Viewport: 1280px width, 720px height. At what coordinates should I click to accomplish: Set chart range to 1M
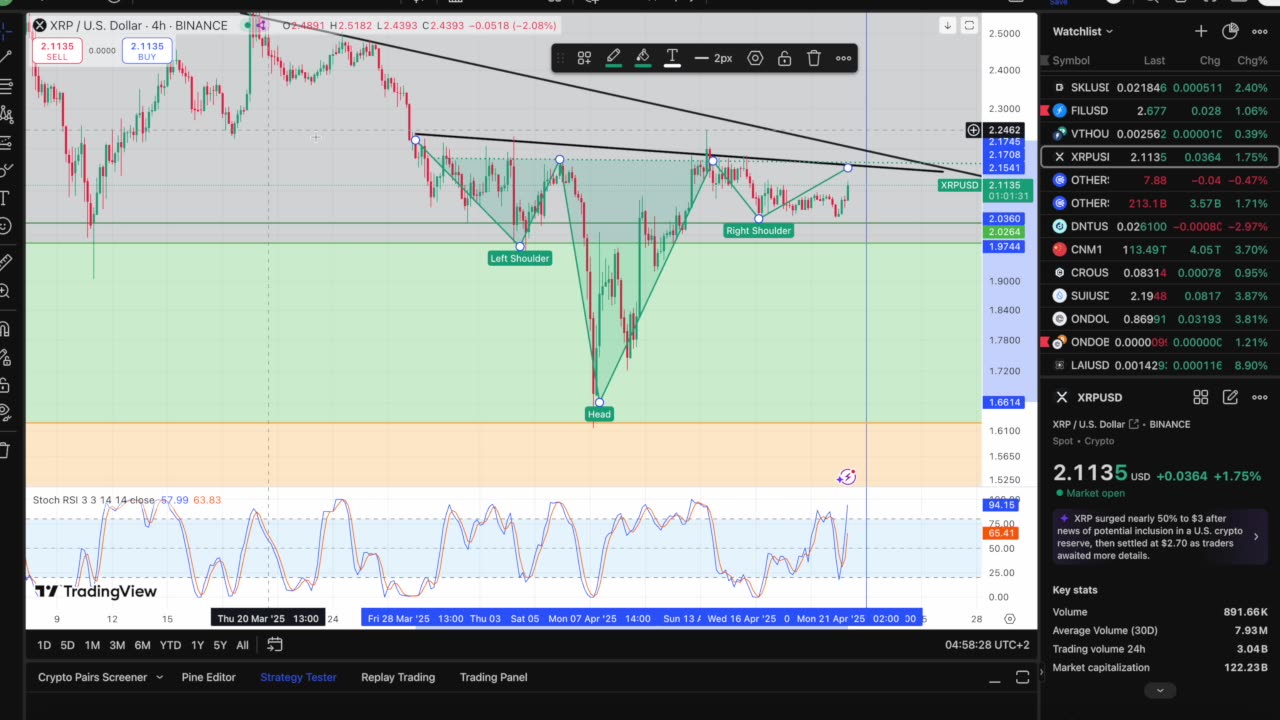92,645
